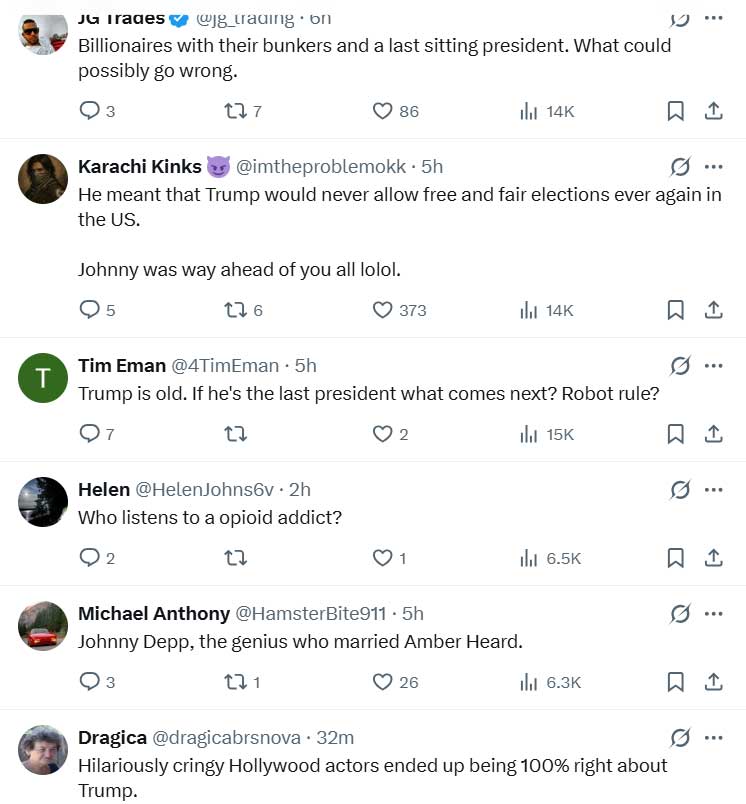Like Karachi Kinks' free elections reply
746x804 pixels.
coord(382,310)
